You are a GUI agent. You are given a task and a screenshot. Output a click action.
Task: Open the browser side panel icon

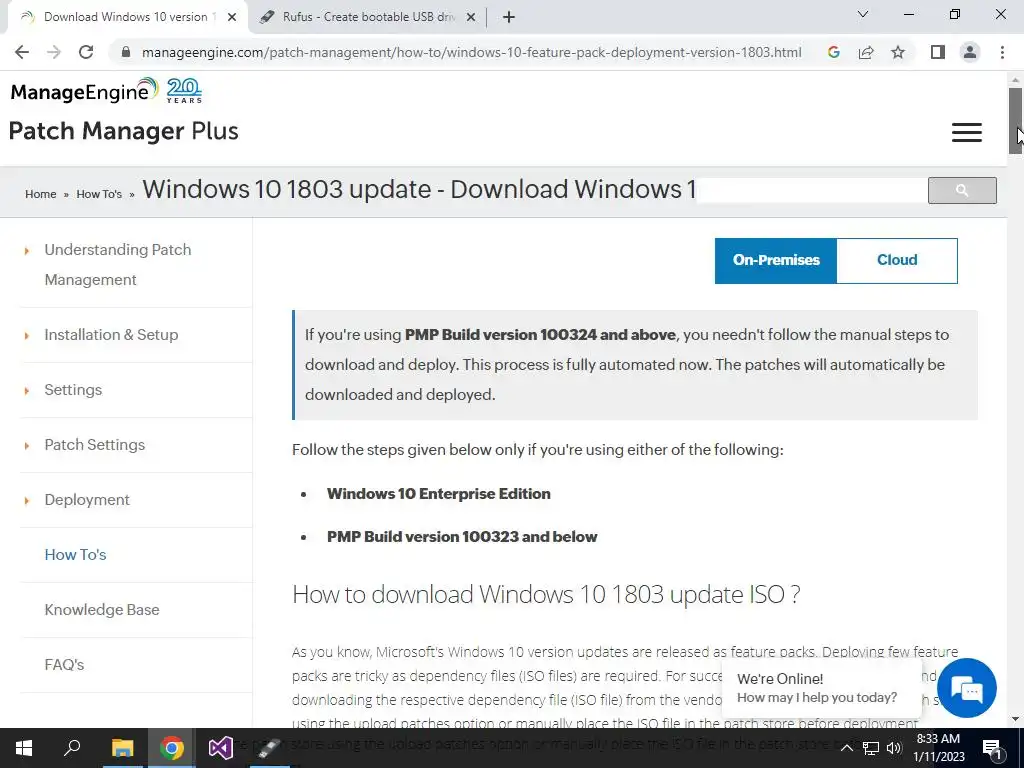pyautogui.click(x=938, y=52)
